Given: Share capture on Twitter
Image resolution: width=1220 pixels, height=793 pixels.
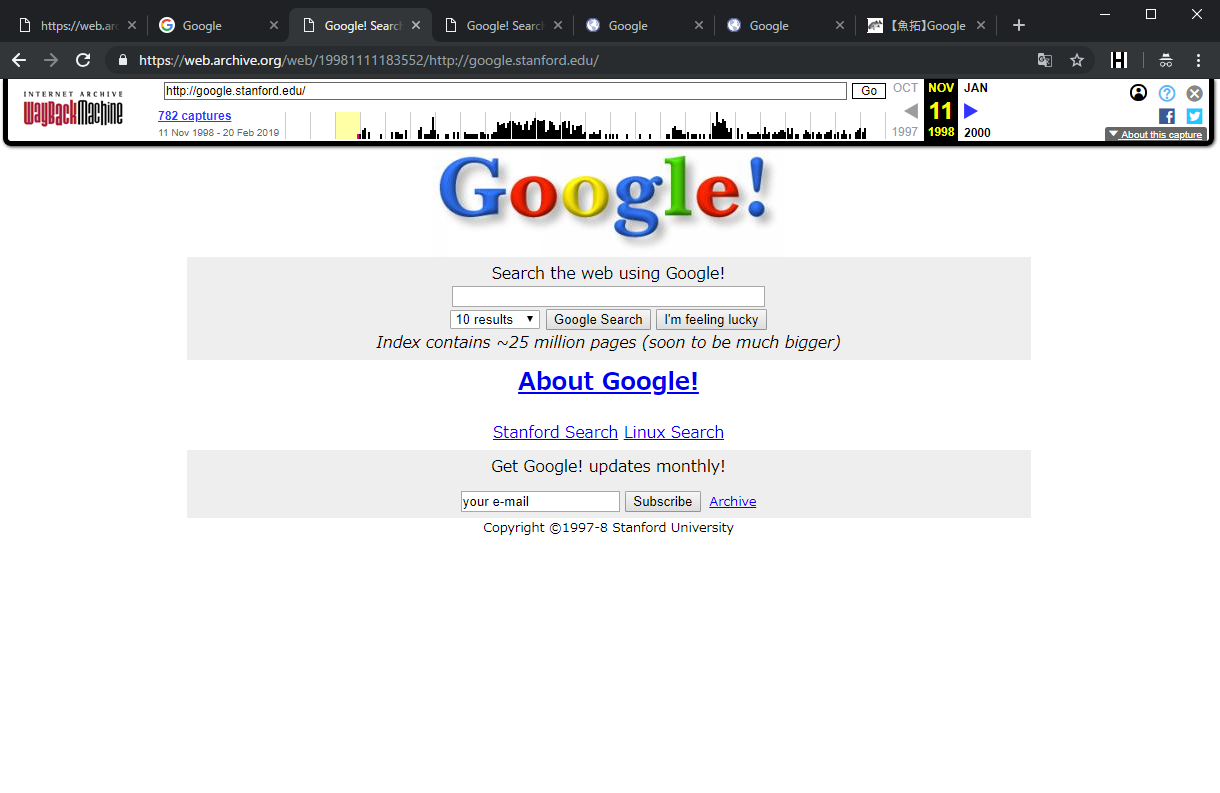Looking at the screenshot, I should coord(1194,116).
